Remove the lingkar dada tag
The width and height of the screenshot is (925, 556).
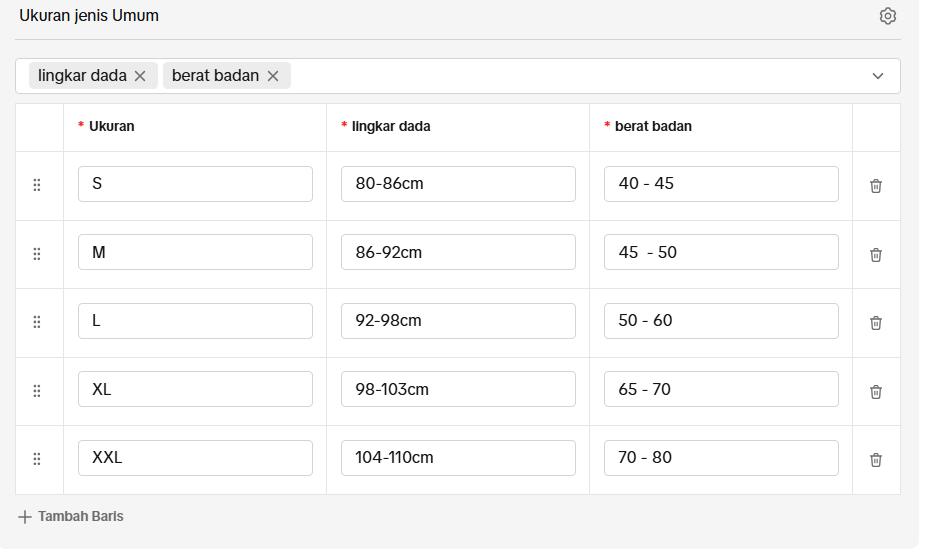pos(140,76)
